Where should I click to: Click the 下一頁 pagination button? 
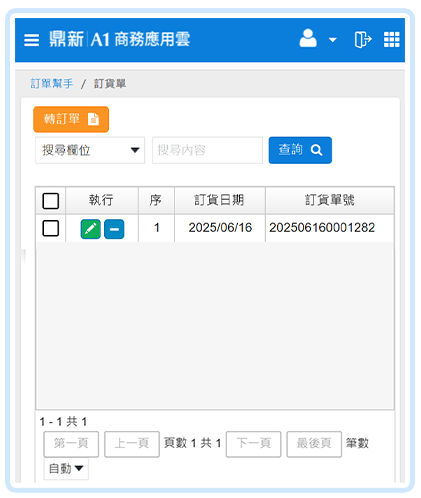pyautogui.click(x=254, y=444)
